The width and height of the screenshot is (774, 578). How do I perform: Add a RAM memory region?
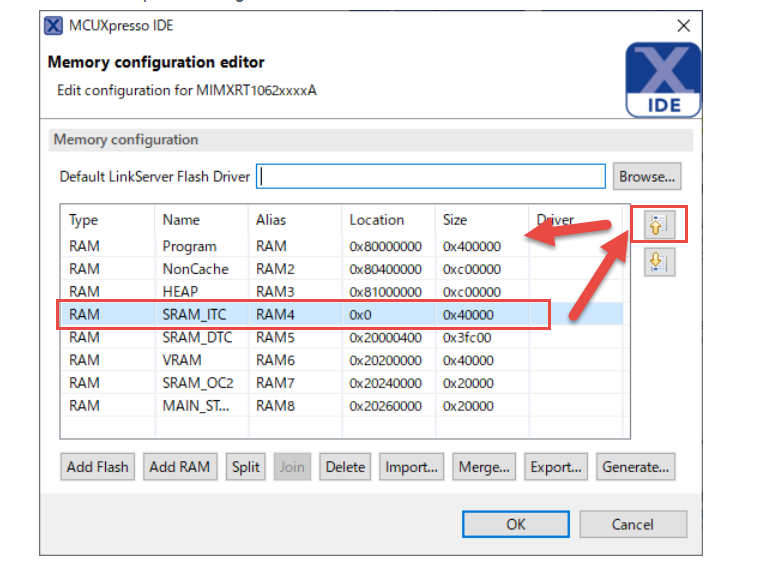[x=180, y=466]
